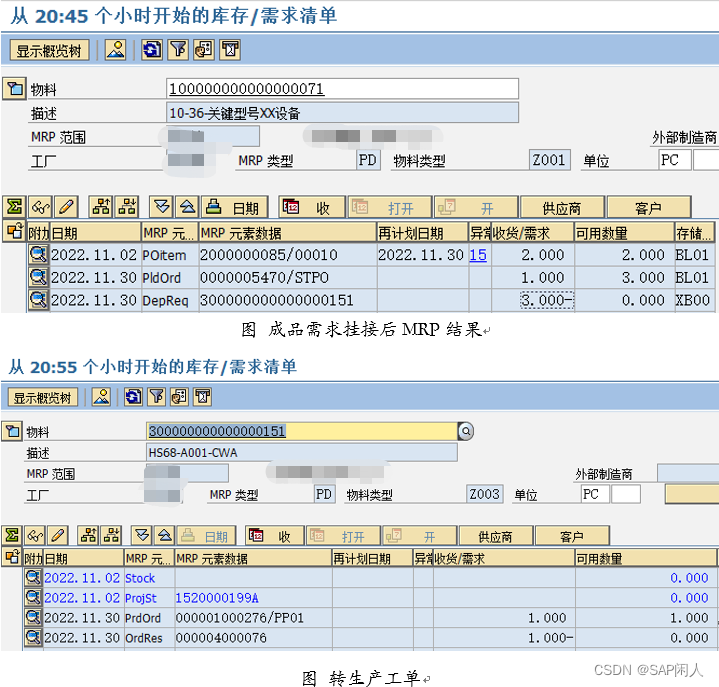The image size is (719, 687).
Task: Open details icon for DepReq row
Action: coord(38,300)
